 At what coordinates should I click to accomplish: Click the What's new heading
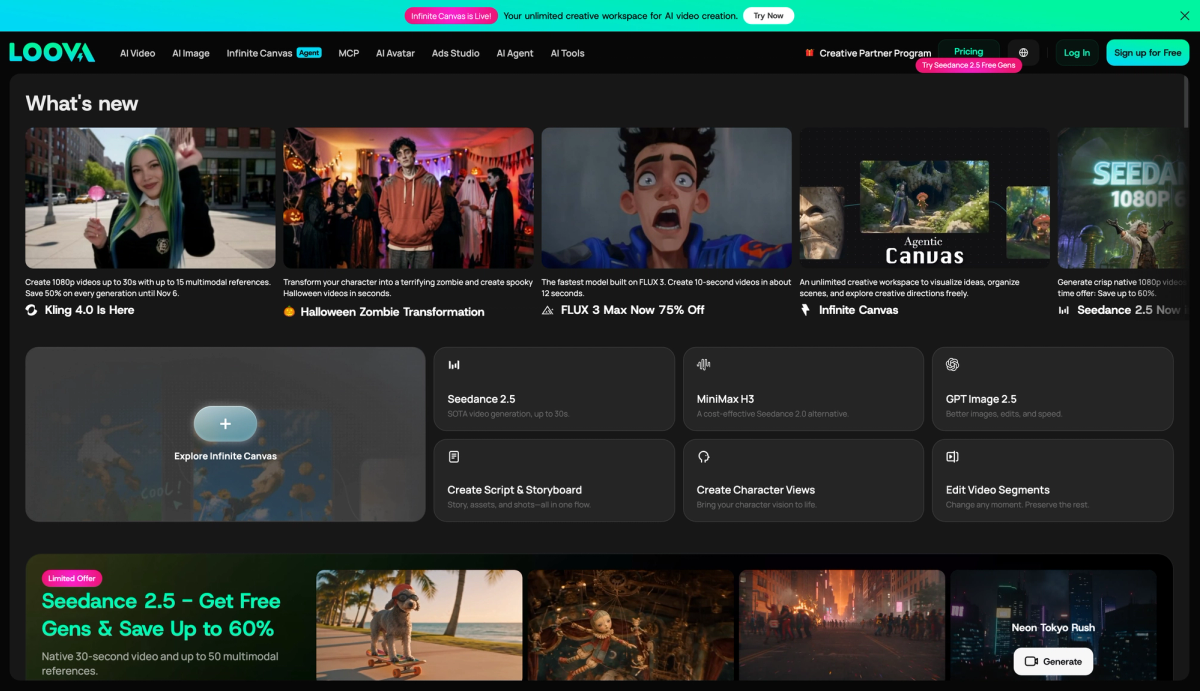82,103
